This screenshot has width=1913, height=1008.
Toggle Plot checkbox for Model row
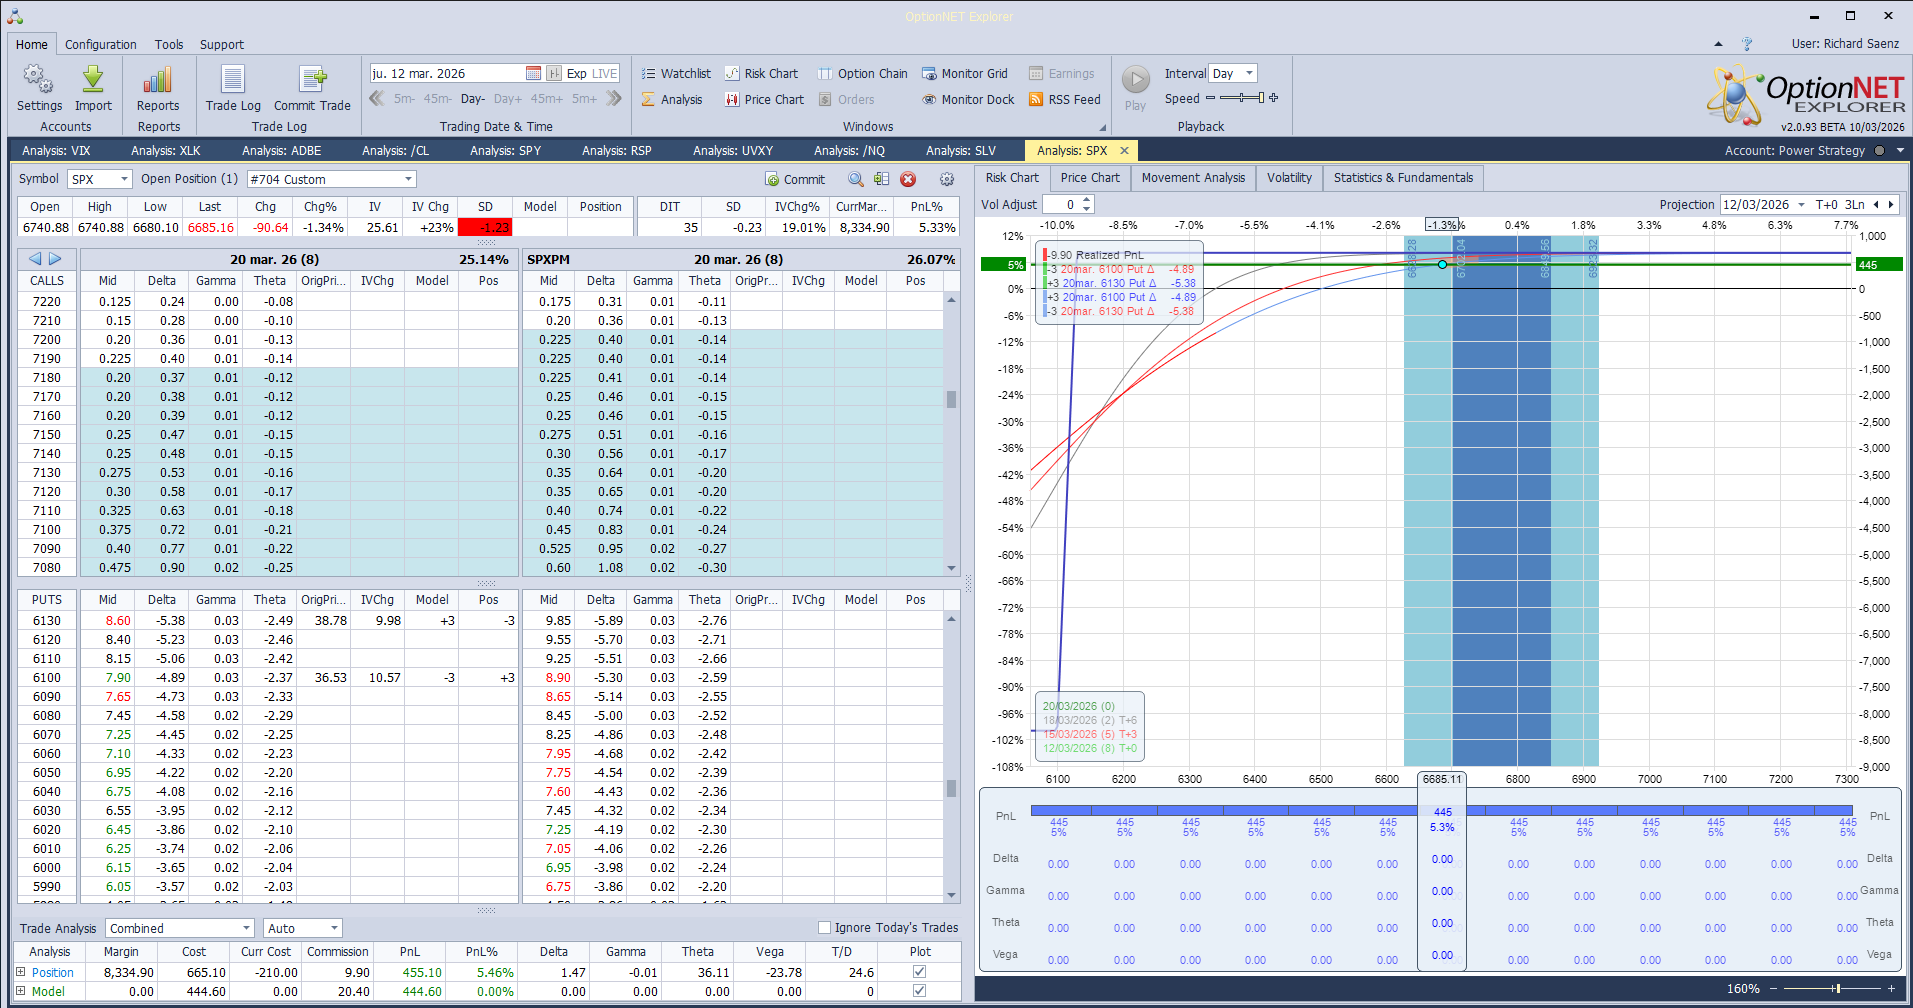click(920, 992)
